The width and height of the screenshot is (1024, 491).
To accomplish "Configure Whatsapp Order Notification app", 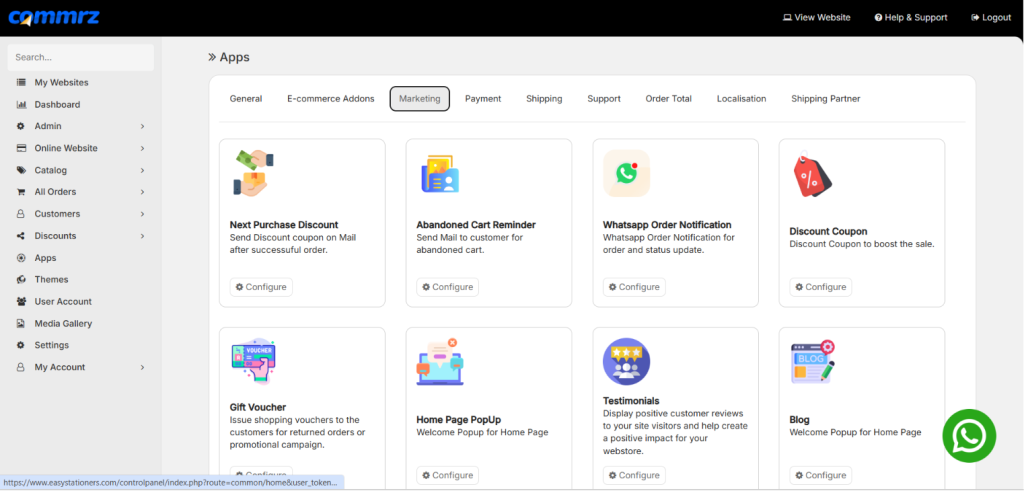I will 634,287.
